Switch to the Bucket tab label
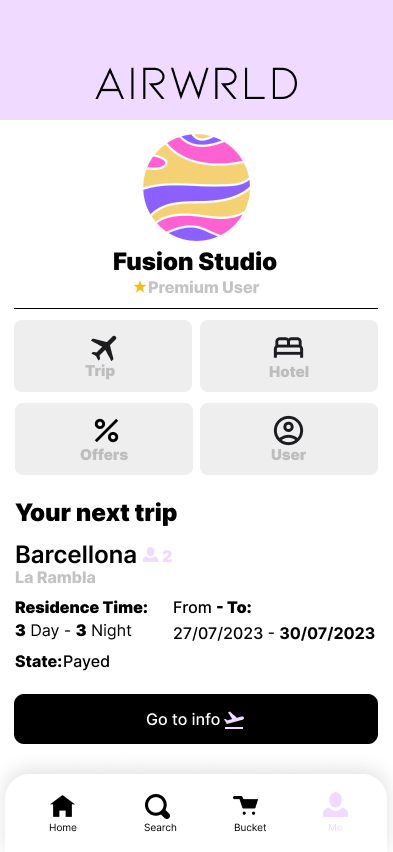The width and height of the screenshot is (393, 852). point(250,828)
